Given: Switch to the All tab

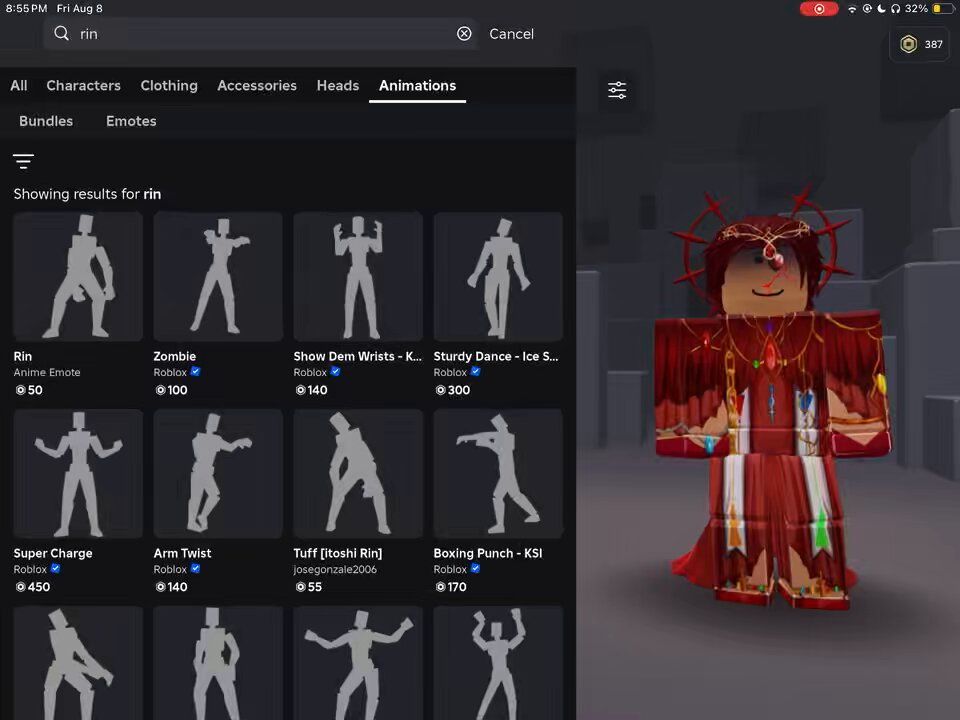Looking at the screenshot, I should coord(18,85).
